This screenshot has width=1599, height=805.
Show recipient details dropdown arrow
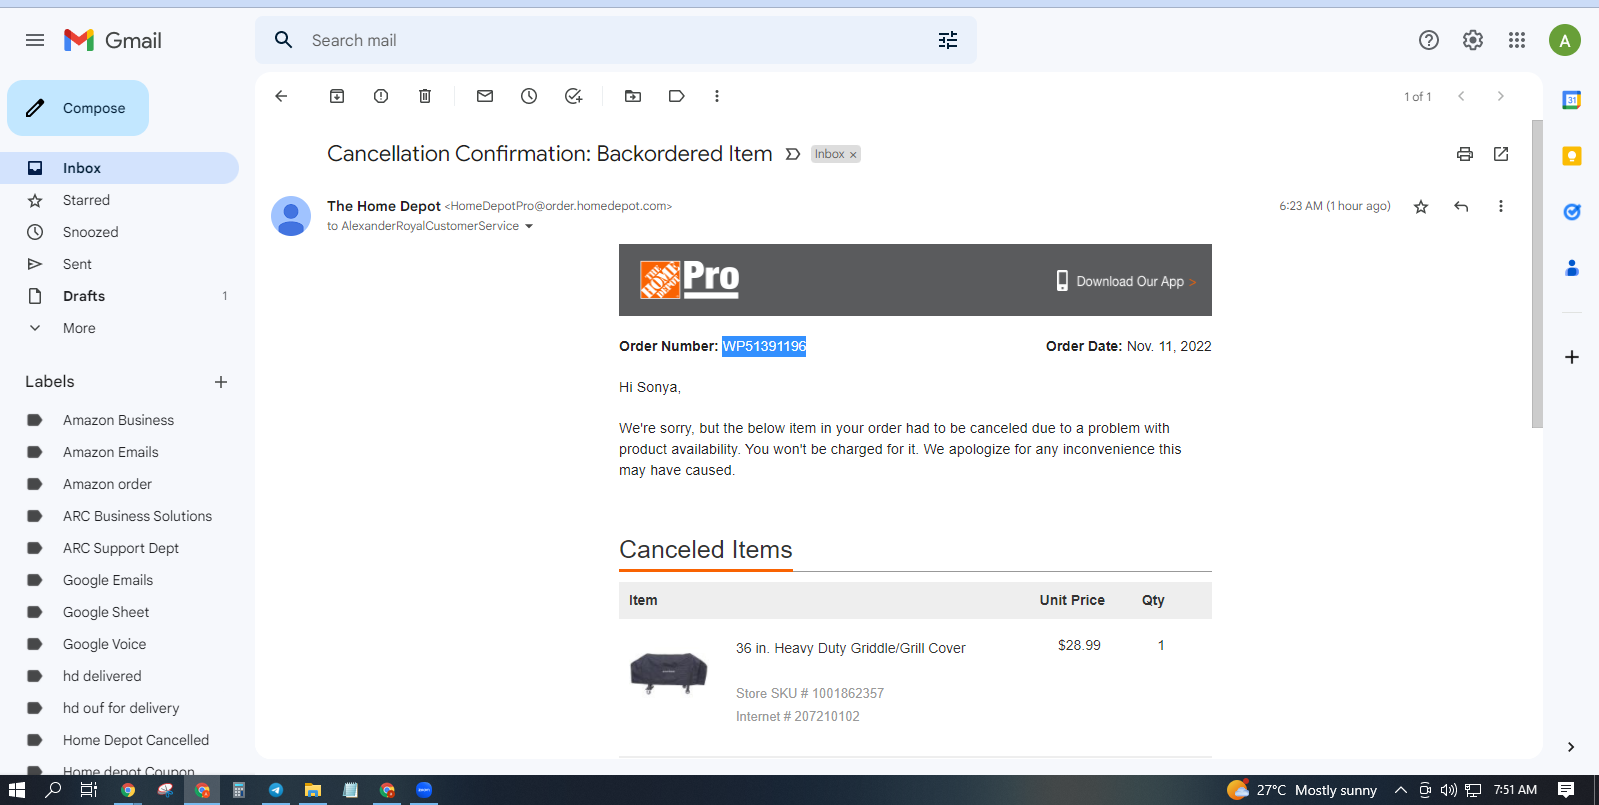(x=529, y=226)
